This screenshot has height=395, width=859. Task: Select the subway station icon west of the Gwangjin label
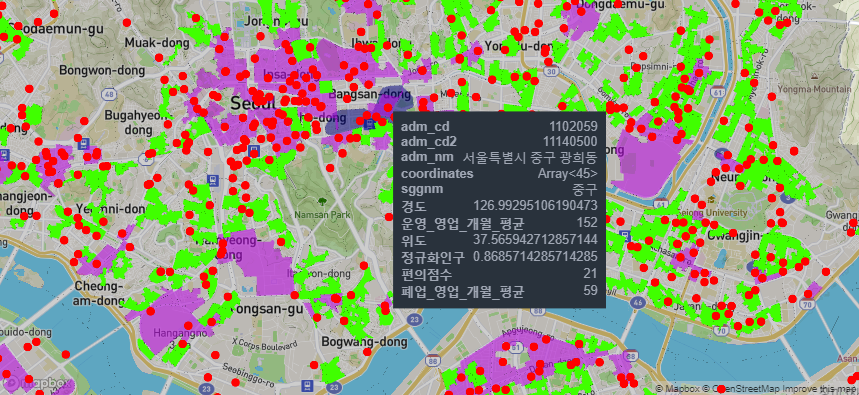coord(624,236)
